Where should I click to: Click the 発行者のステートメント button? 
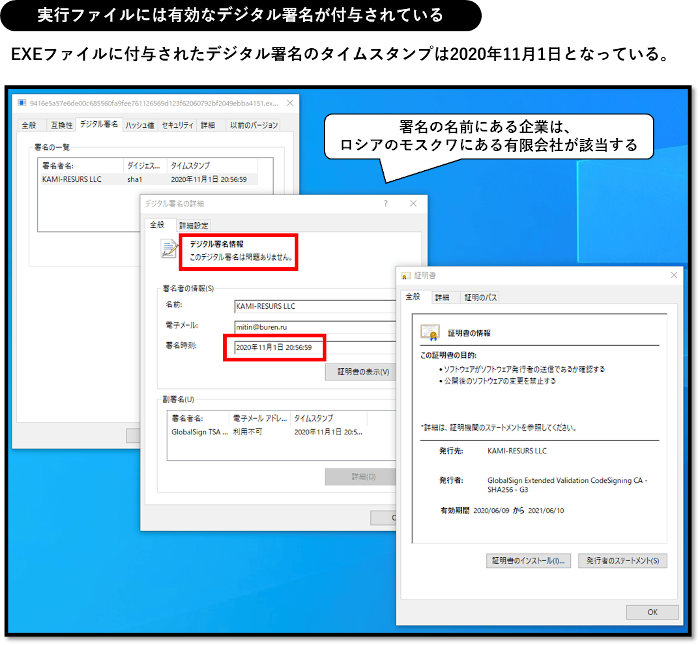pos(621,560)
